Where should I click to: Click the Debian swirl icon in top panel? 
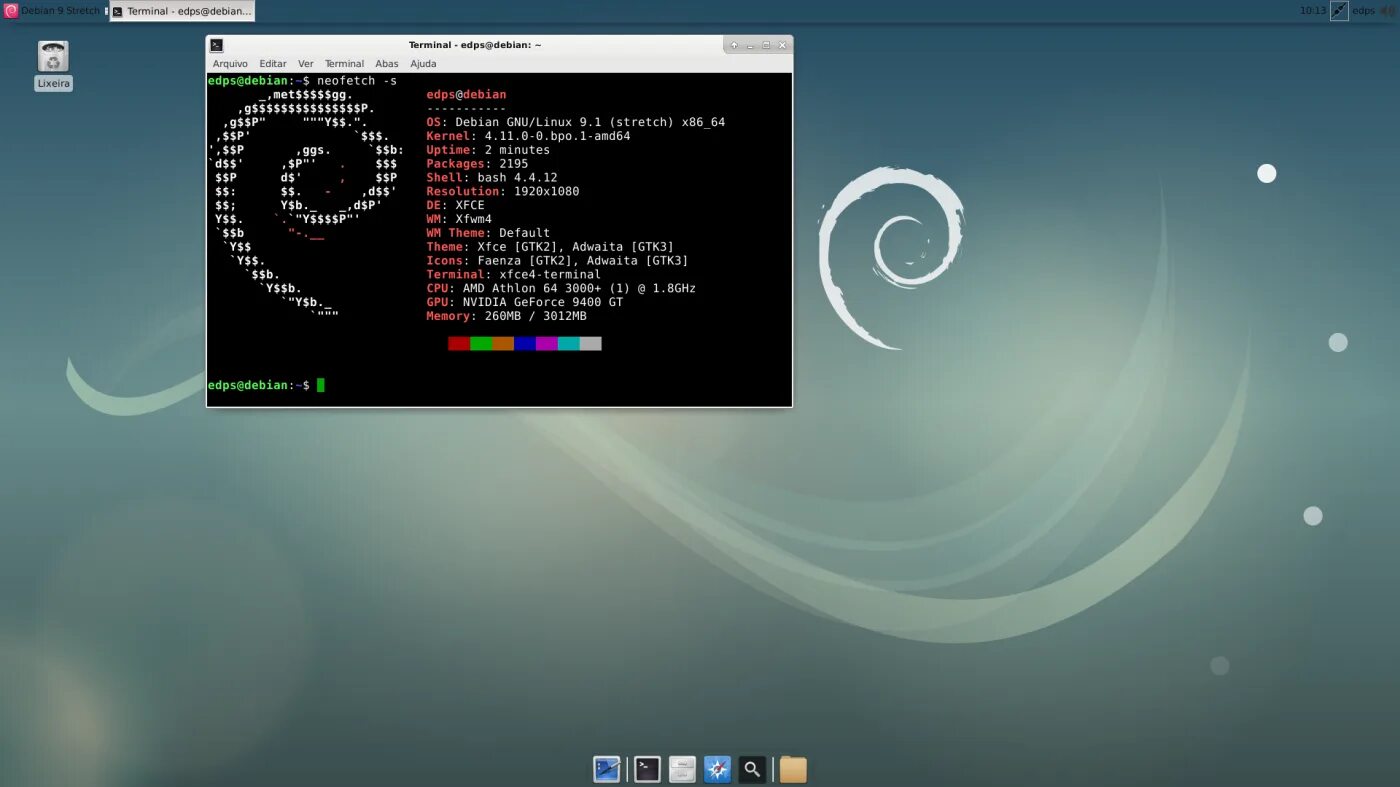[x=11, y=11]
